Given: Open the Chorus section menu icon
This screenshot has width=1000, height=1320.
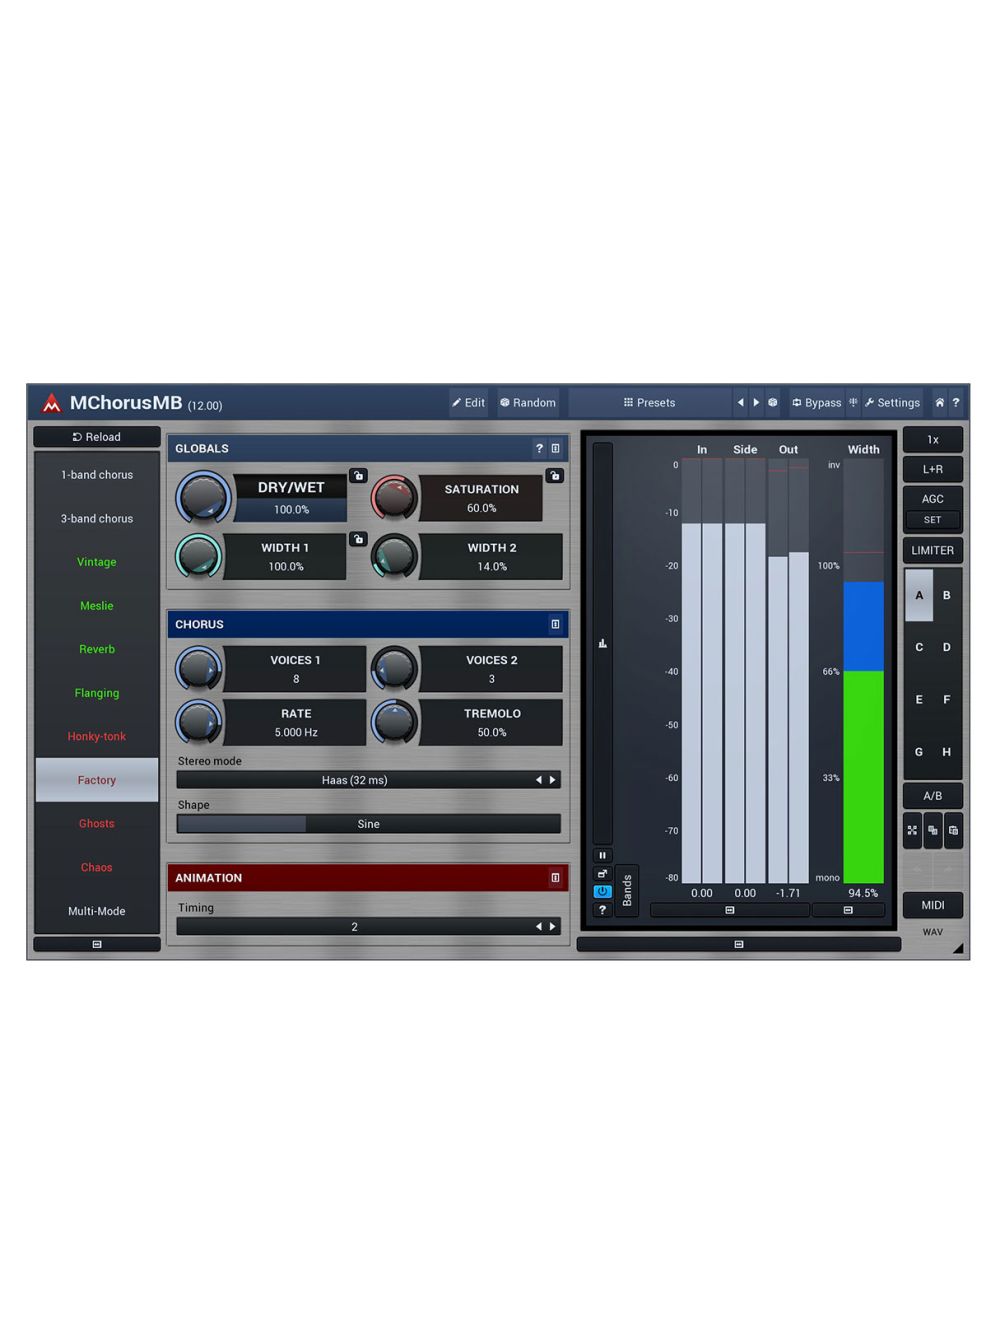Looking at the screenshot, I should [x=555, y=625].
